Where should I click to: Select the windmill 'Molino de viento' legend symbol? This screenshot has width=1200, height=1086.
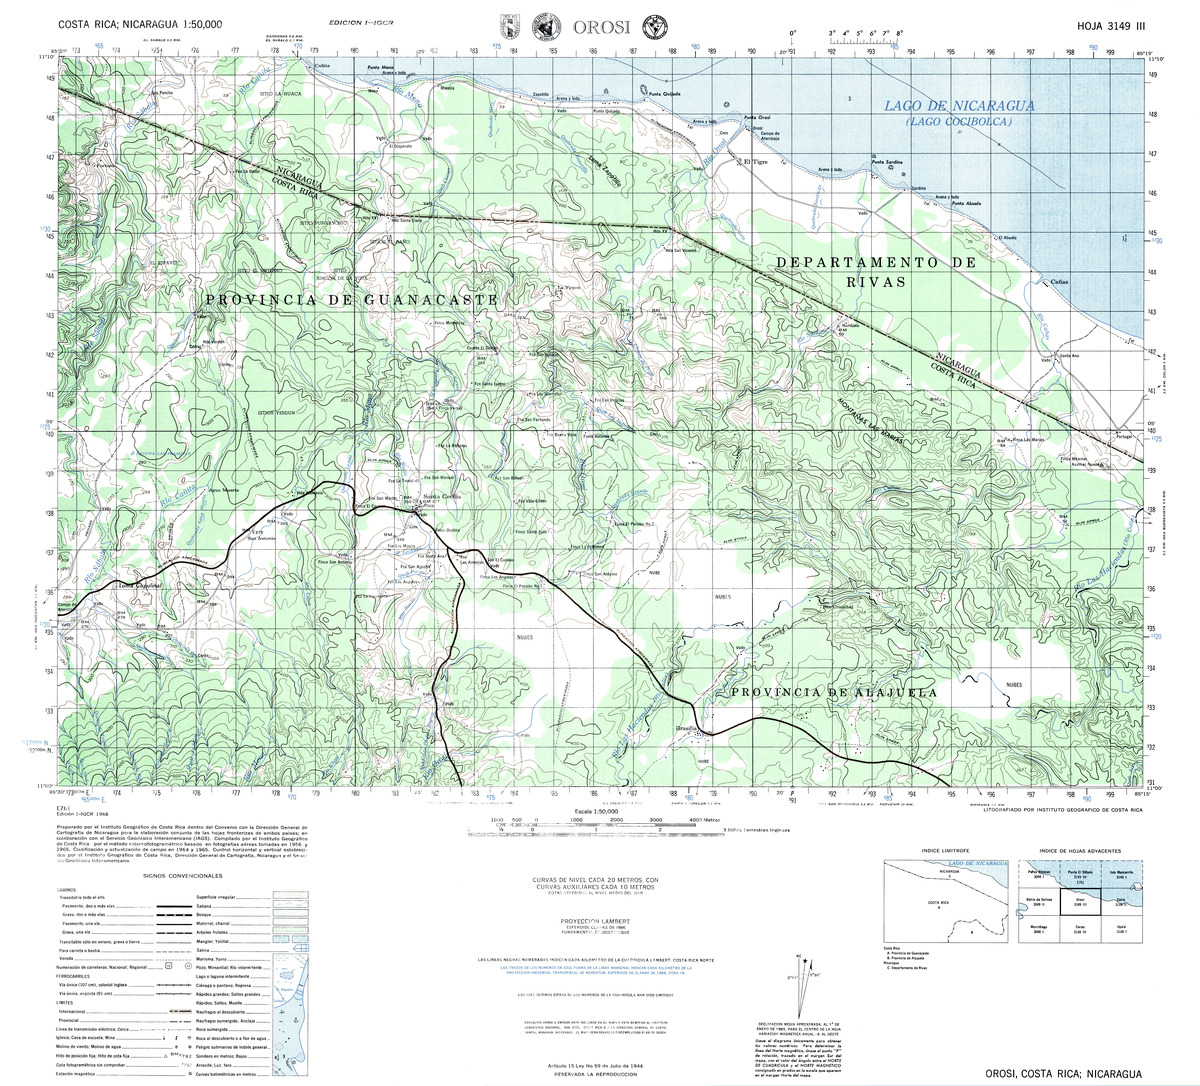pyautogui.click(x=177, y=1046)
